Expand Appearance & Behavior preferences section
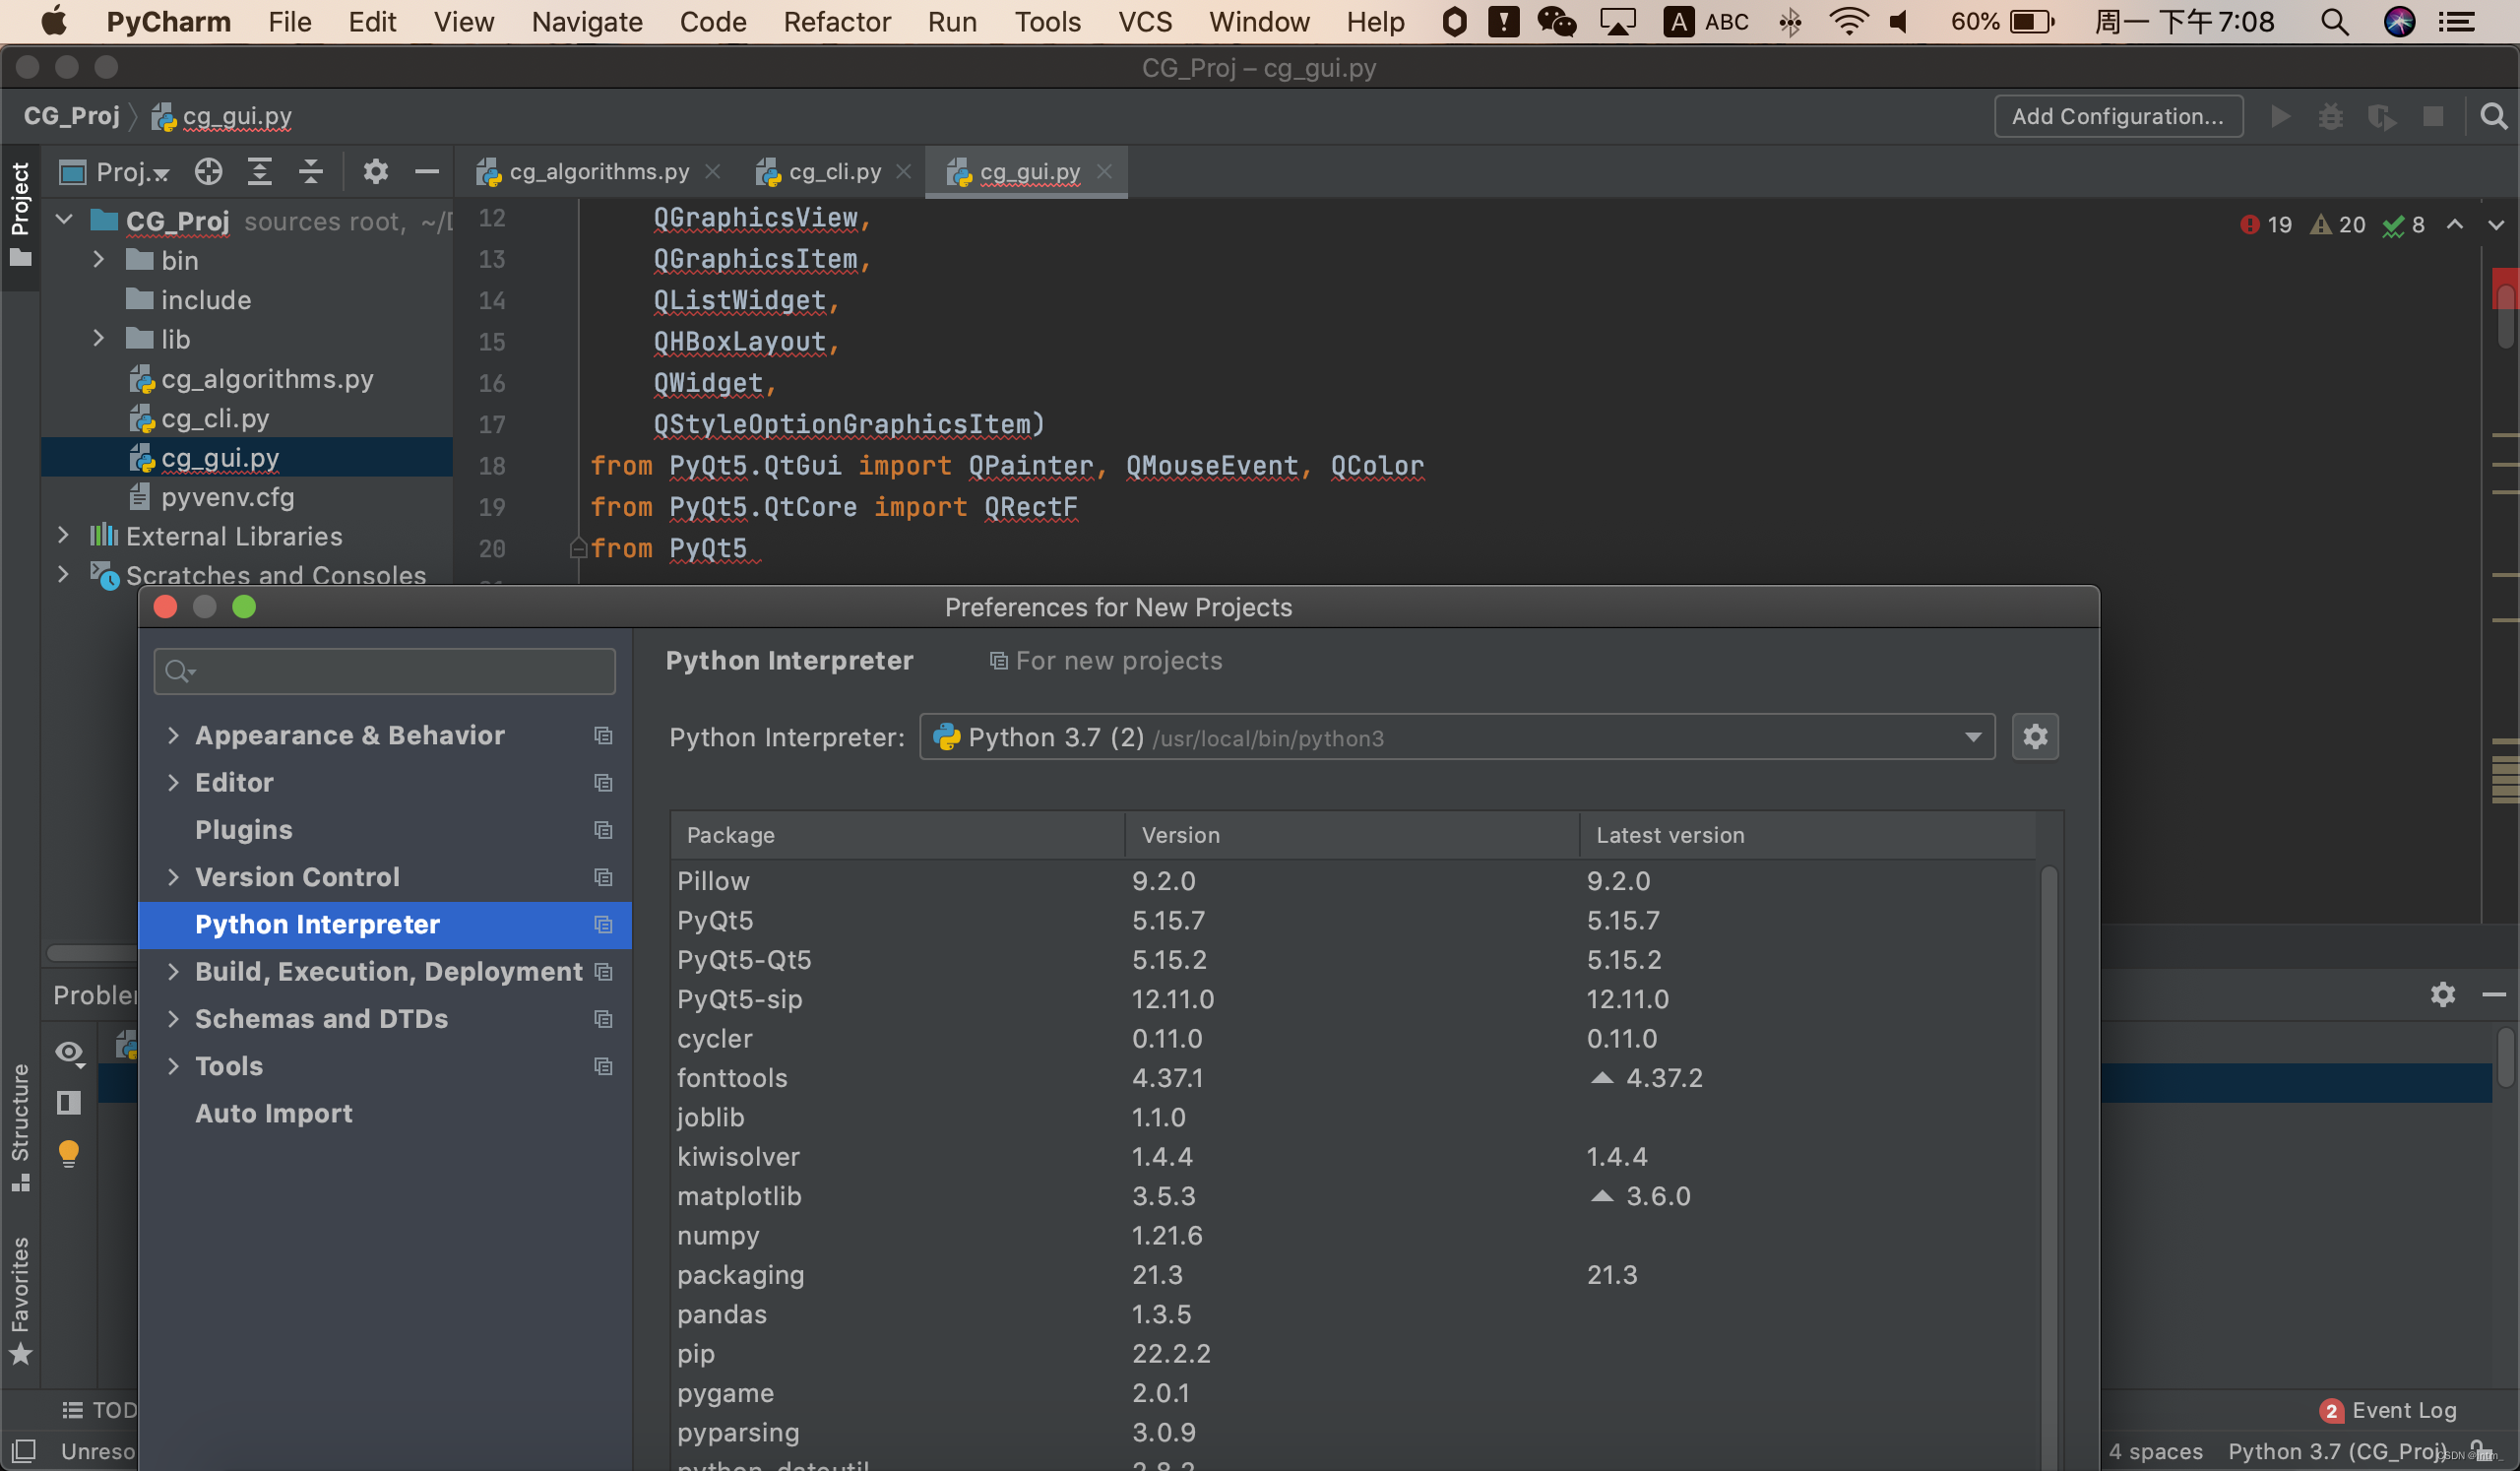Screen dimensions: 2520x1471 (173, 736)
